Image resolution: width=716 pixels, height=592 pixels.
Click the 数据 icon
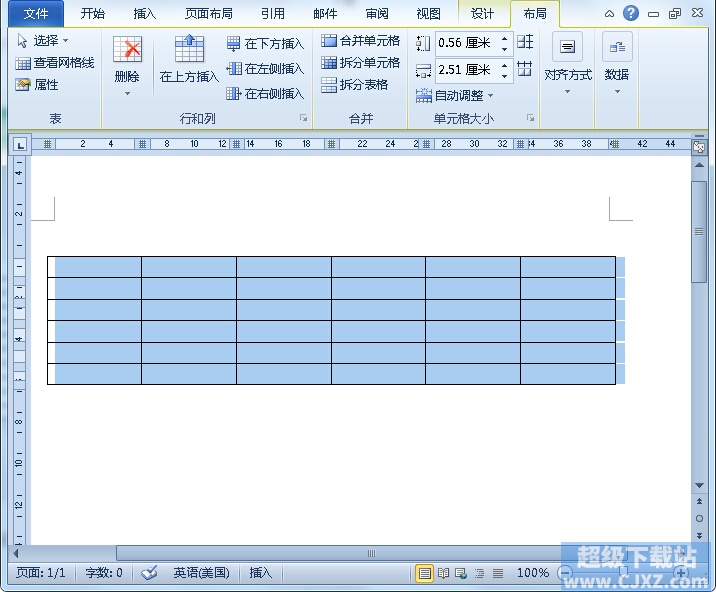(617, 47)
